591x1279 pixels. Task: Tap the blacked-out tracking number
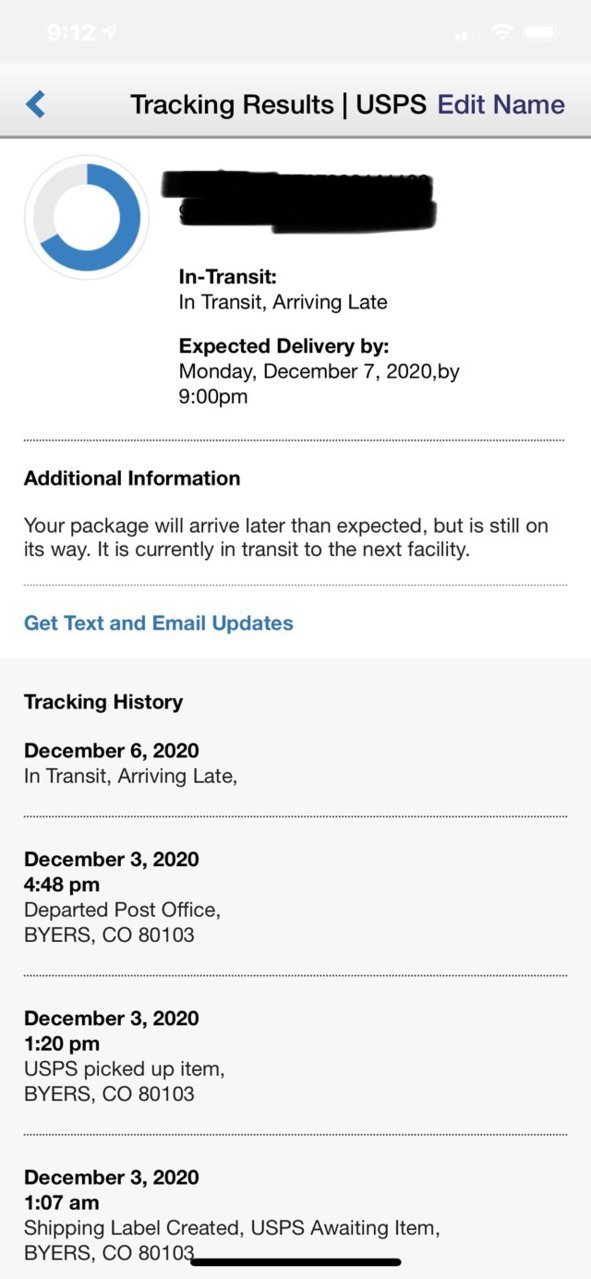[300, 201]
